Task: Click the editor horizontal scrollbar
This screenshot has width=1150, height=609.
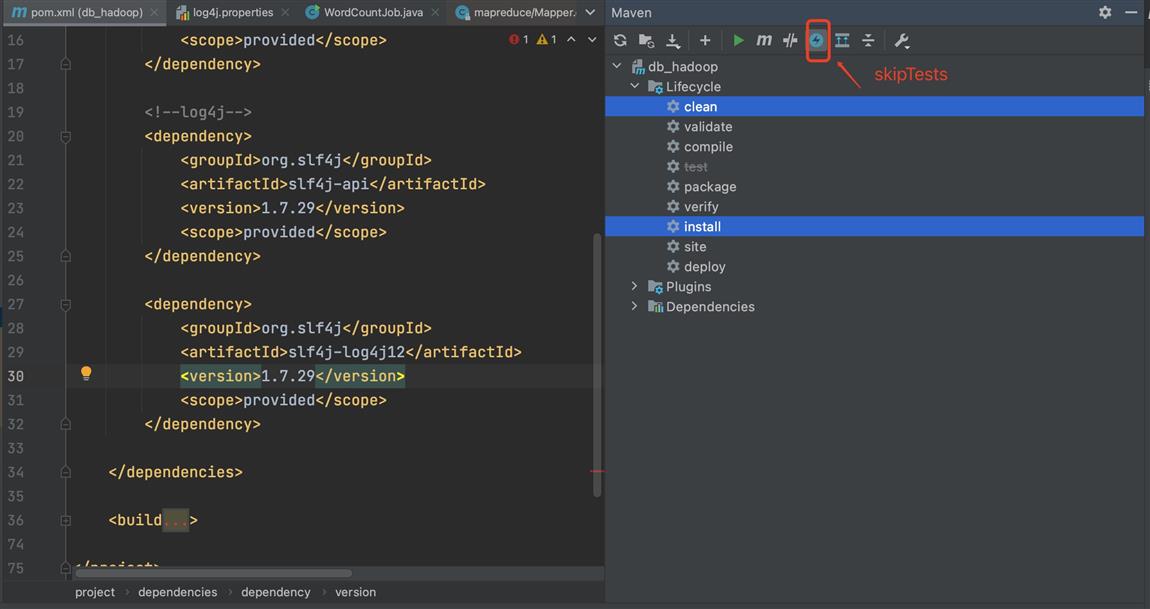Action: tap(214, 573)
